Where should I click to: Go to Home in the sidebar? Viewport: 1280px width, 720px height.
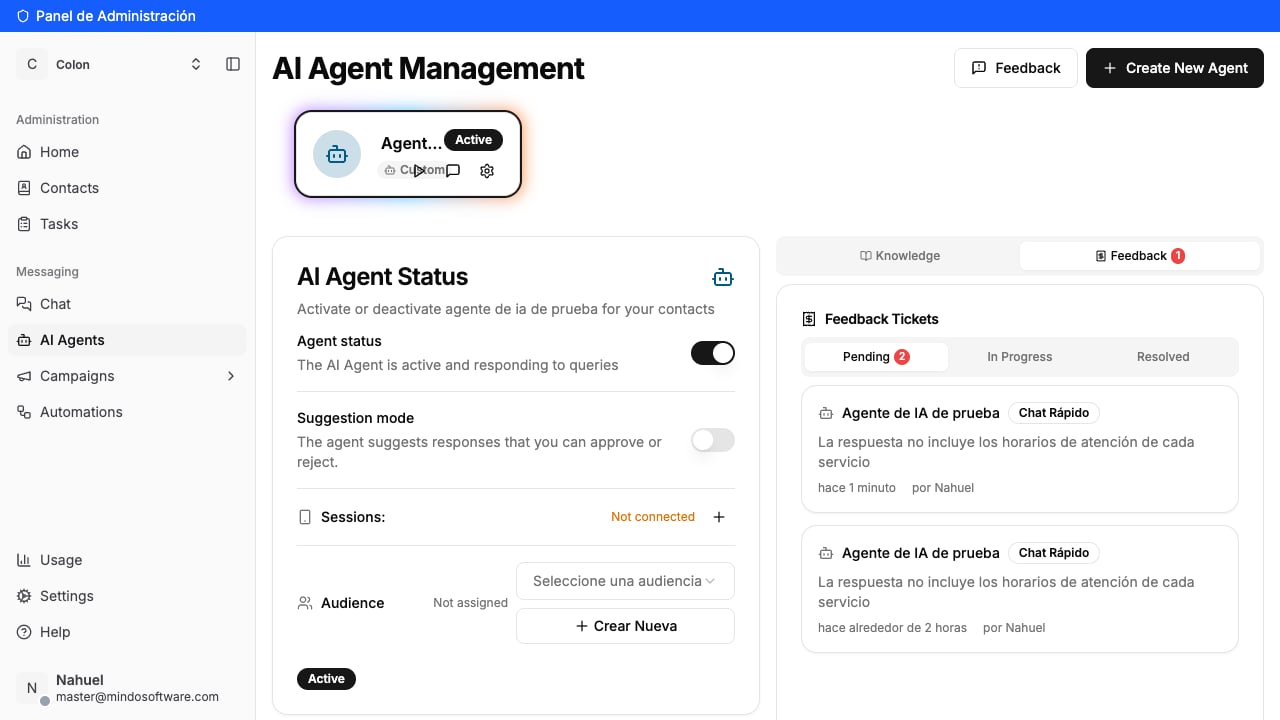[x=127, y=152]
